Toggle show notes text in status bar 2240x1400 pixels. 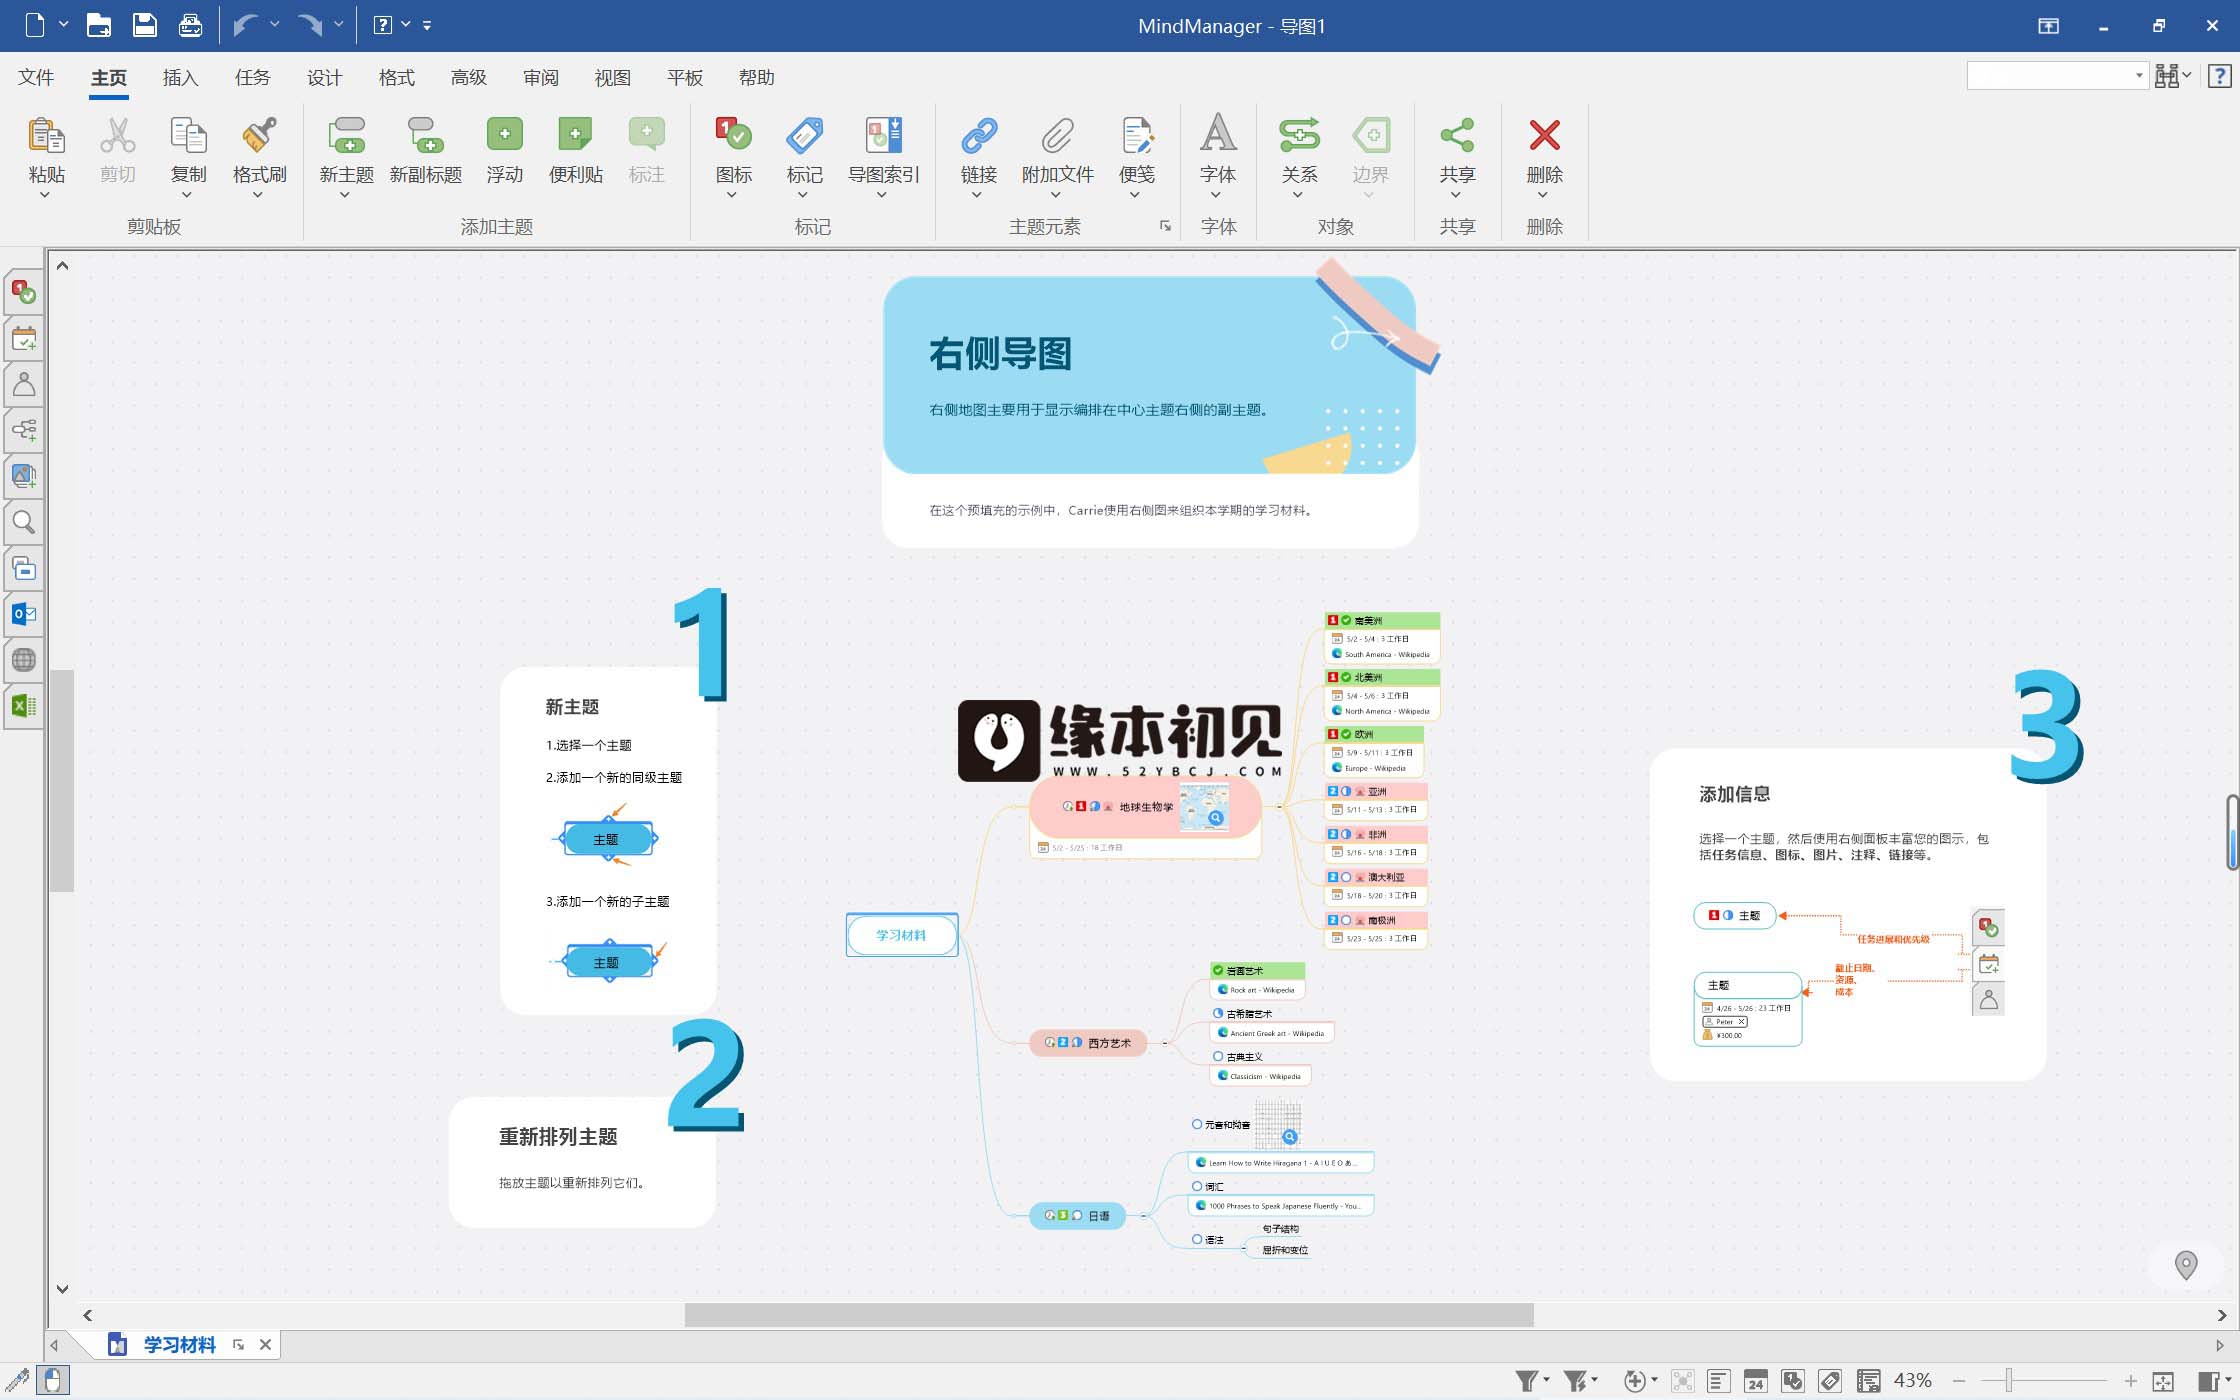tap(1718, 1381)
